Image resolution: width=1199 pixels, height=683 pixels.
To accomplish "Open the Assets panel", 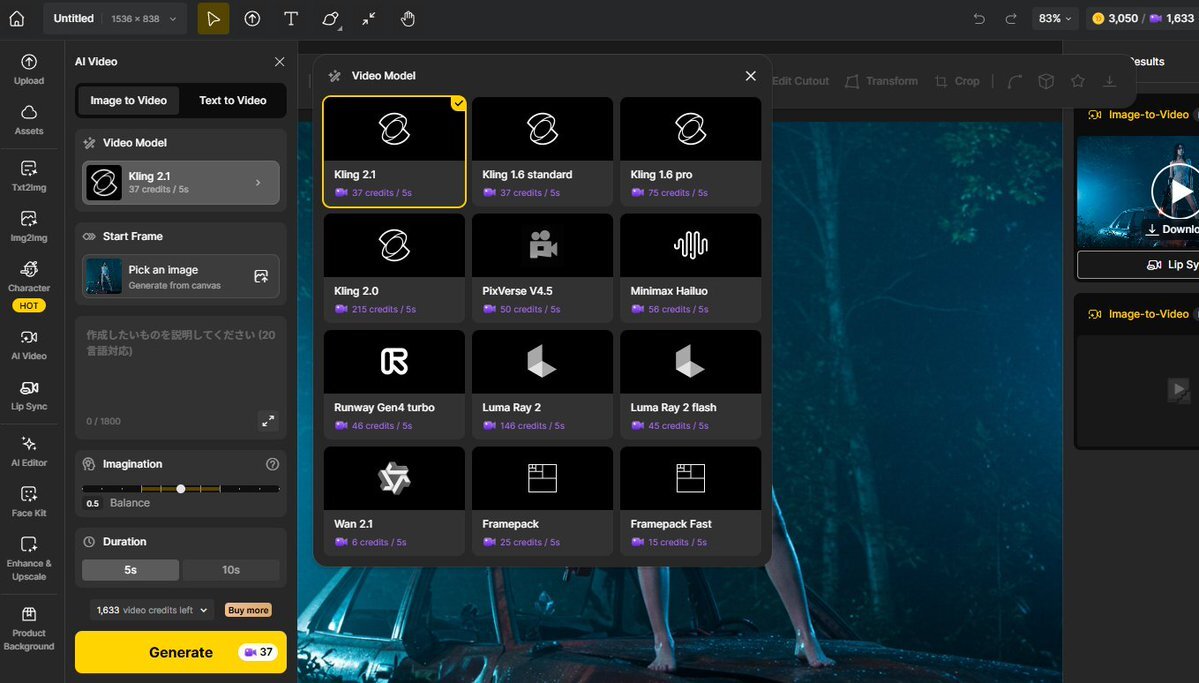I will (29, 120).
